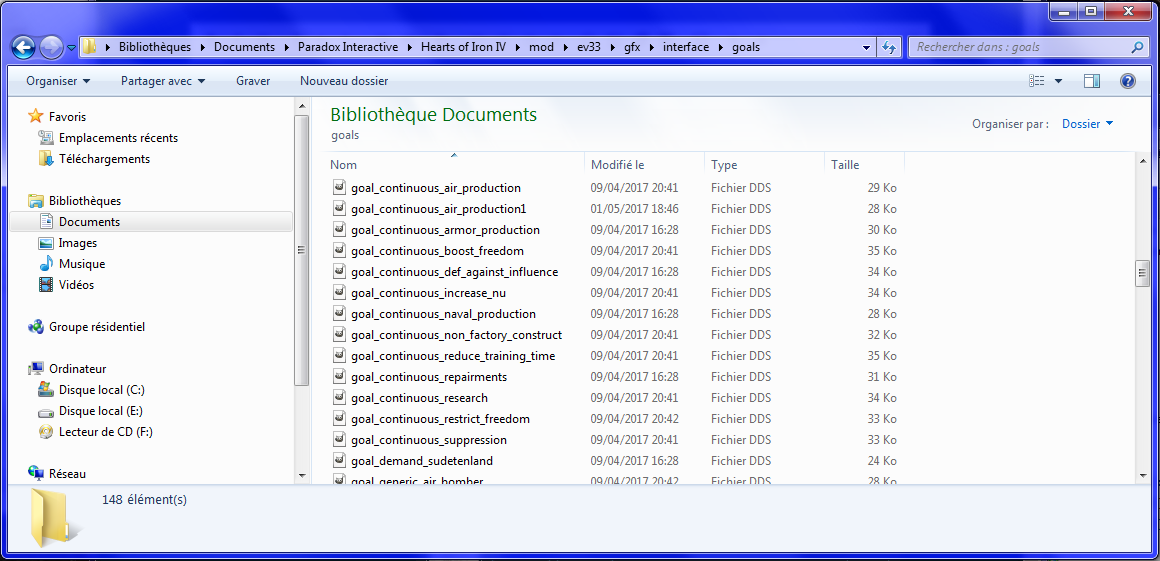
Task: Click the ev33 breadcrumb in address bar
Action: click(x=590, y=47)
